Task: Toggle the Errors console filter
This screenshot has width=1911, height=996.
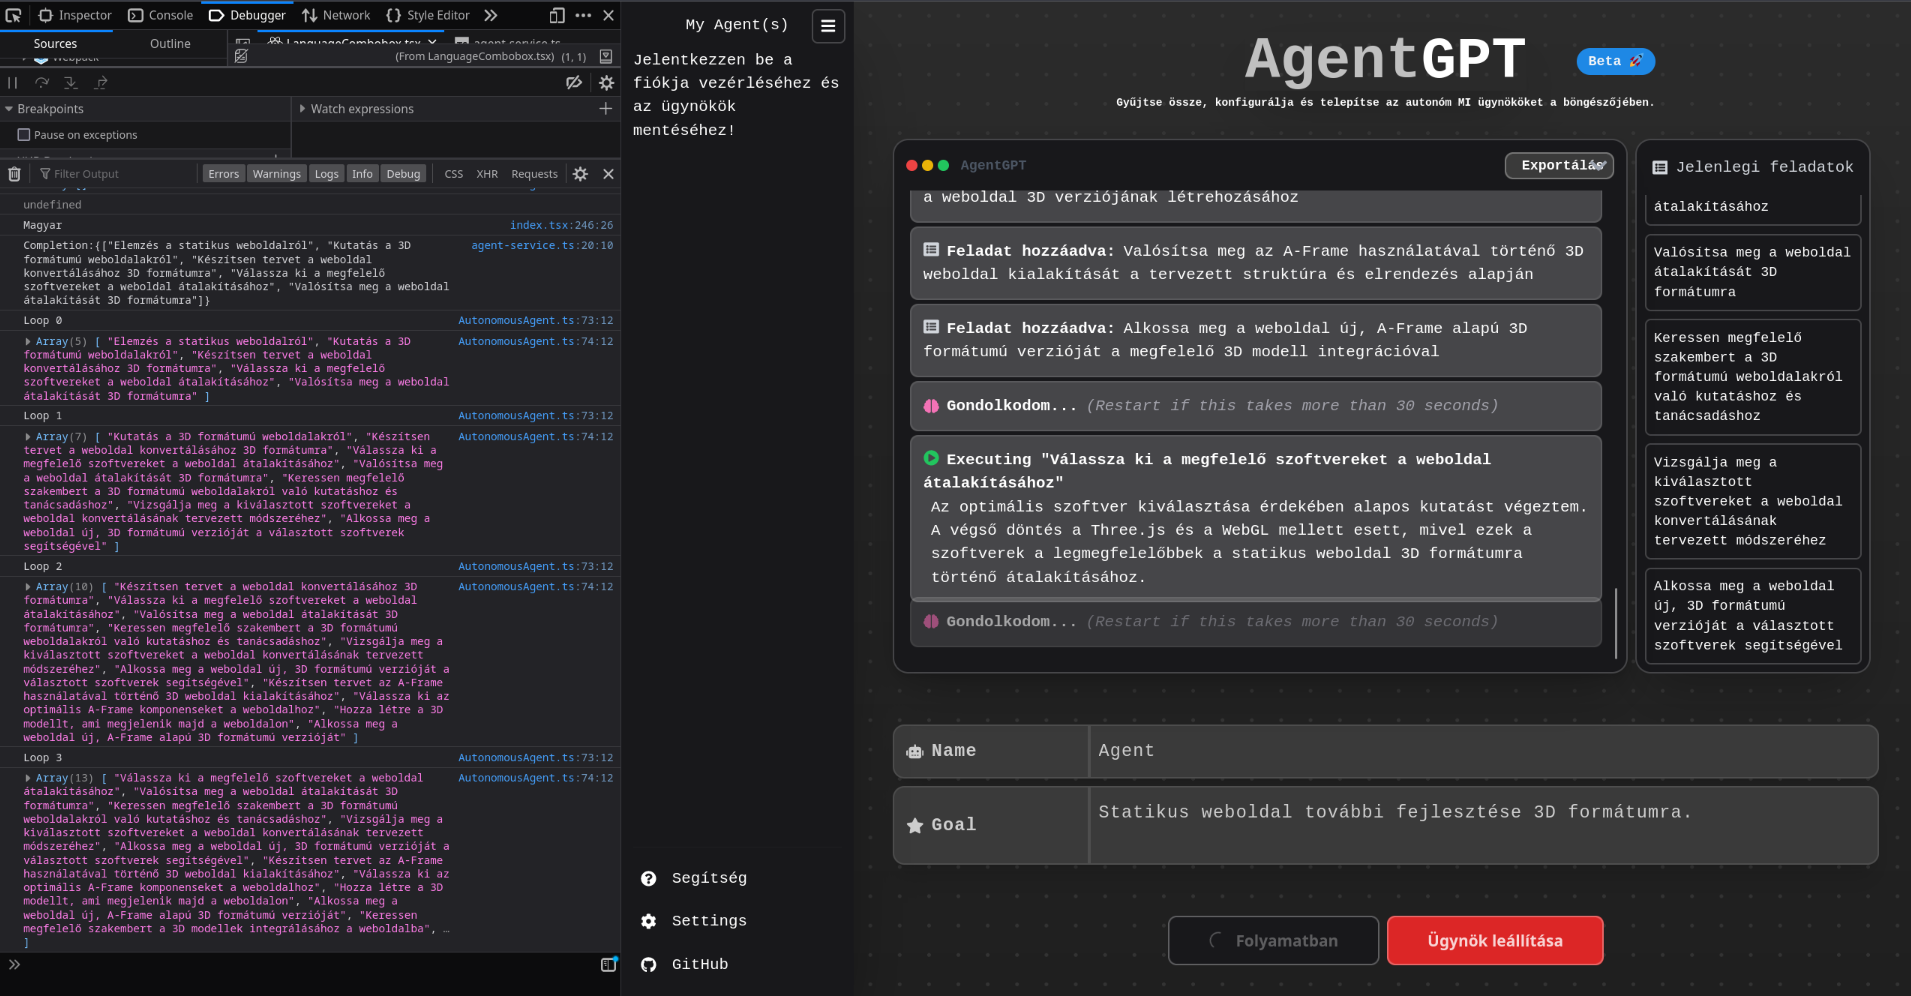Action: pyautogui.click(x=224, y=174)
